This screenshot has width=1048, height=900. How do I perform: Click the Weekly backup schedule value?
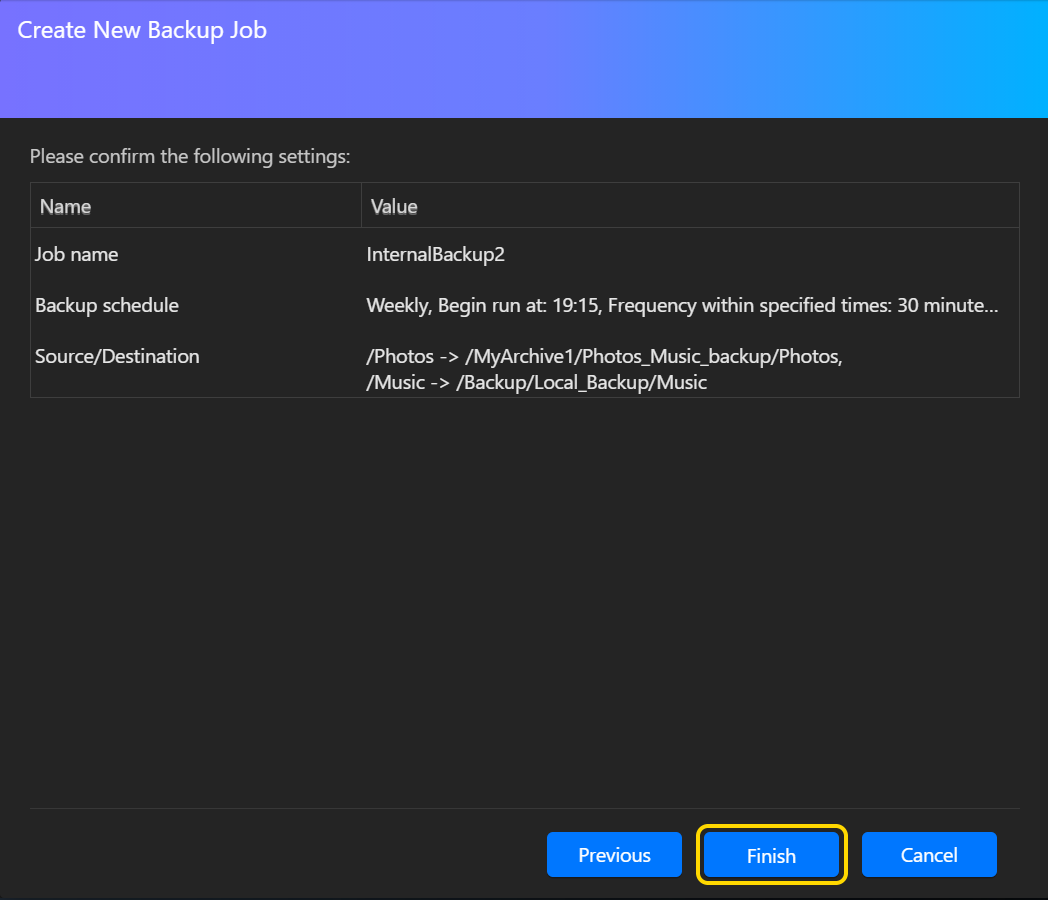397,305
